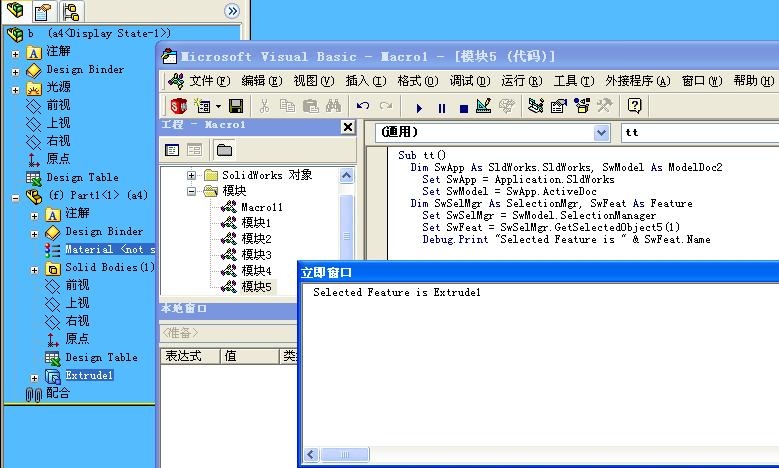Click the Paste toolbar icon

(x=311, y=106)
